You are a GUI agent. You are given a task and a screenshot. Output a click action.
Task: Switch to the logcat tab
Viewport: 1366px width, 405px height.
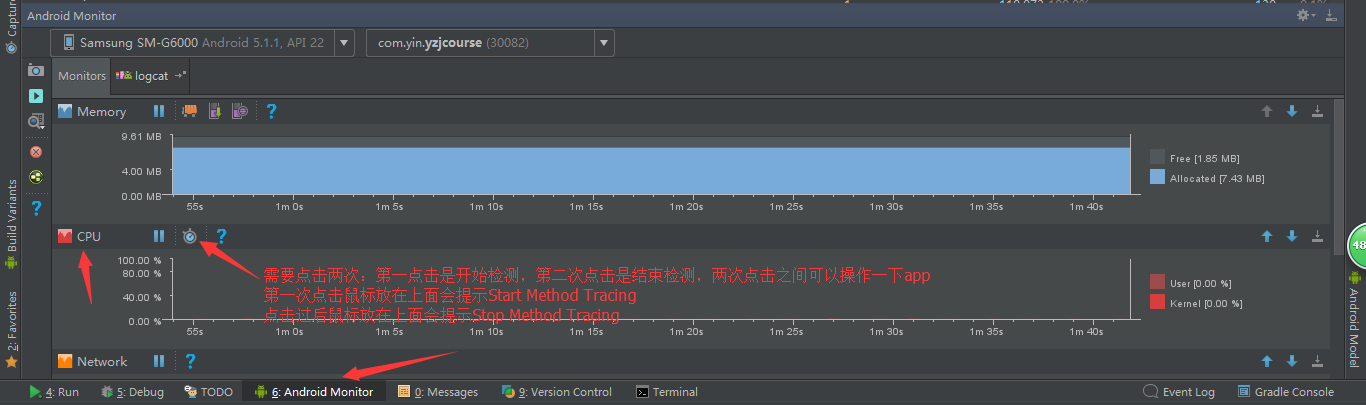tap(152, 75)
